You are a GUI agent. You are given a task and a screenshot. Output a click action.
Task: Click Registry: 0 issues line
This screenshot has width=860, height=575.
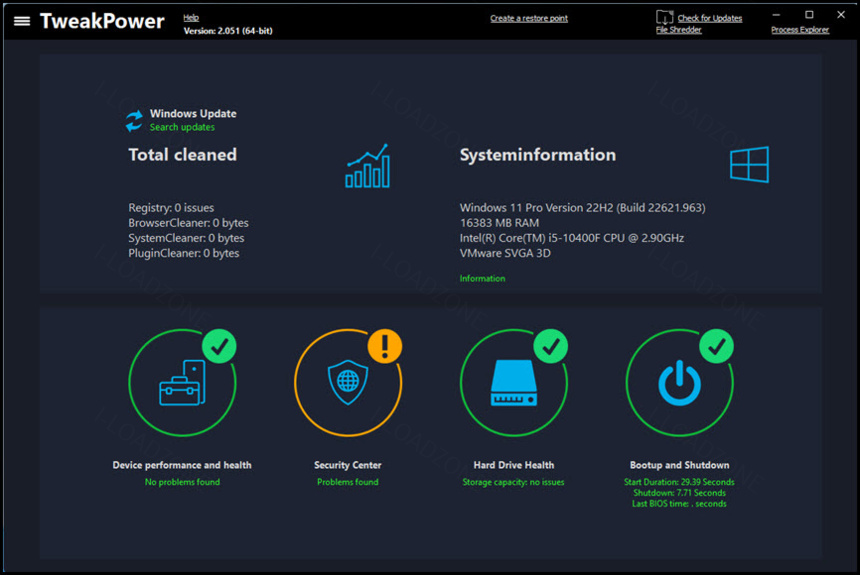171,208
